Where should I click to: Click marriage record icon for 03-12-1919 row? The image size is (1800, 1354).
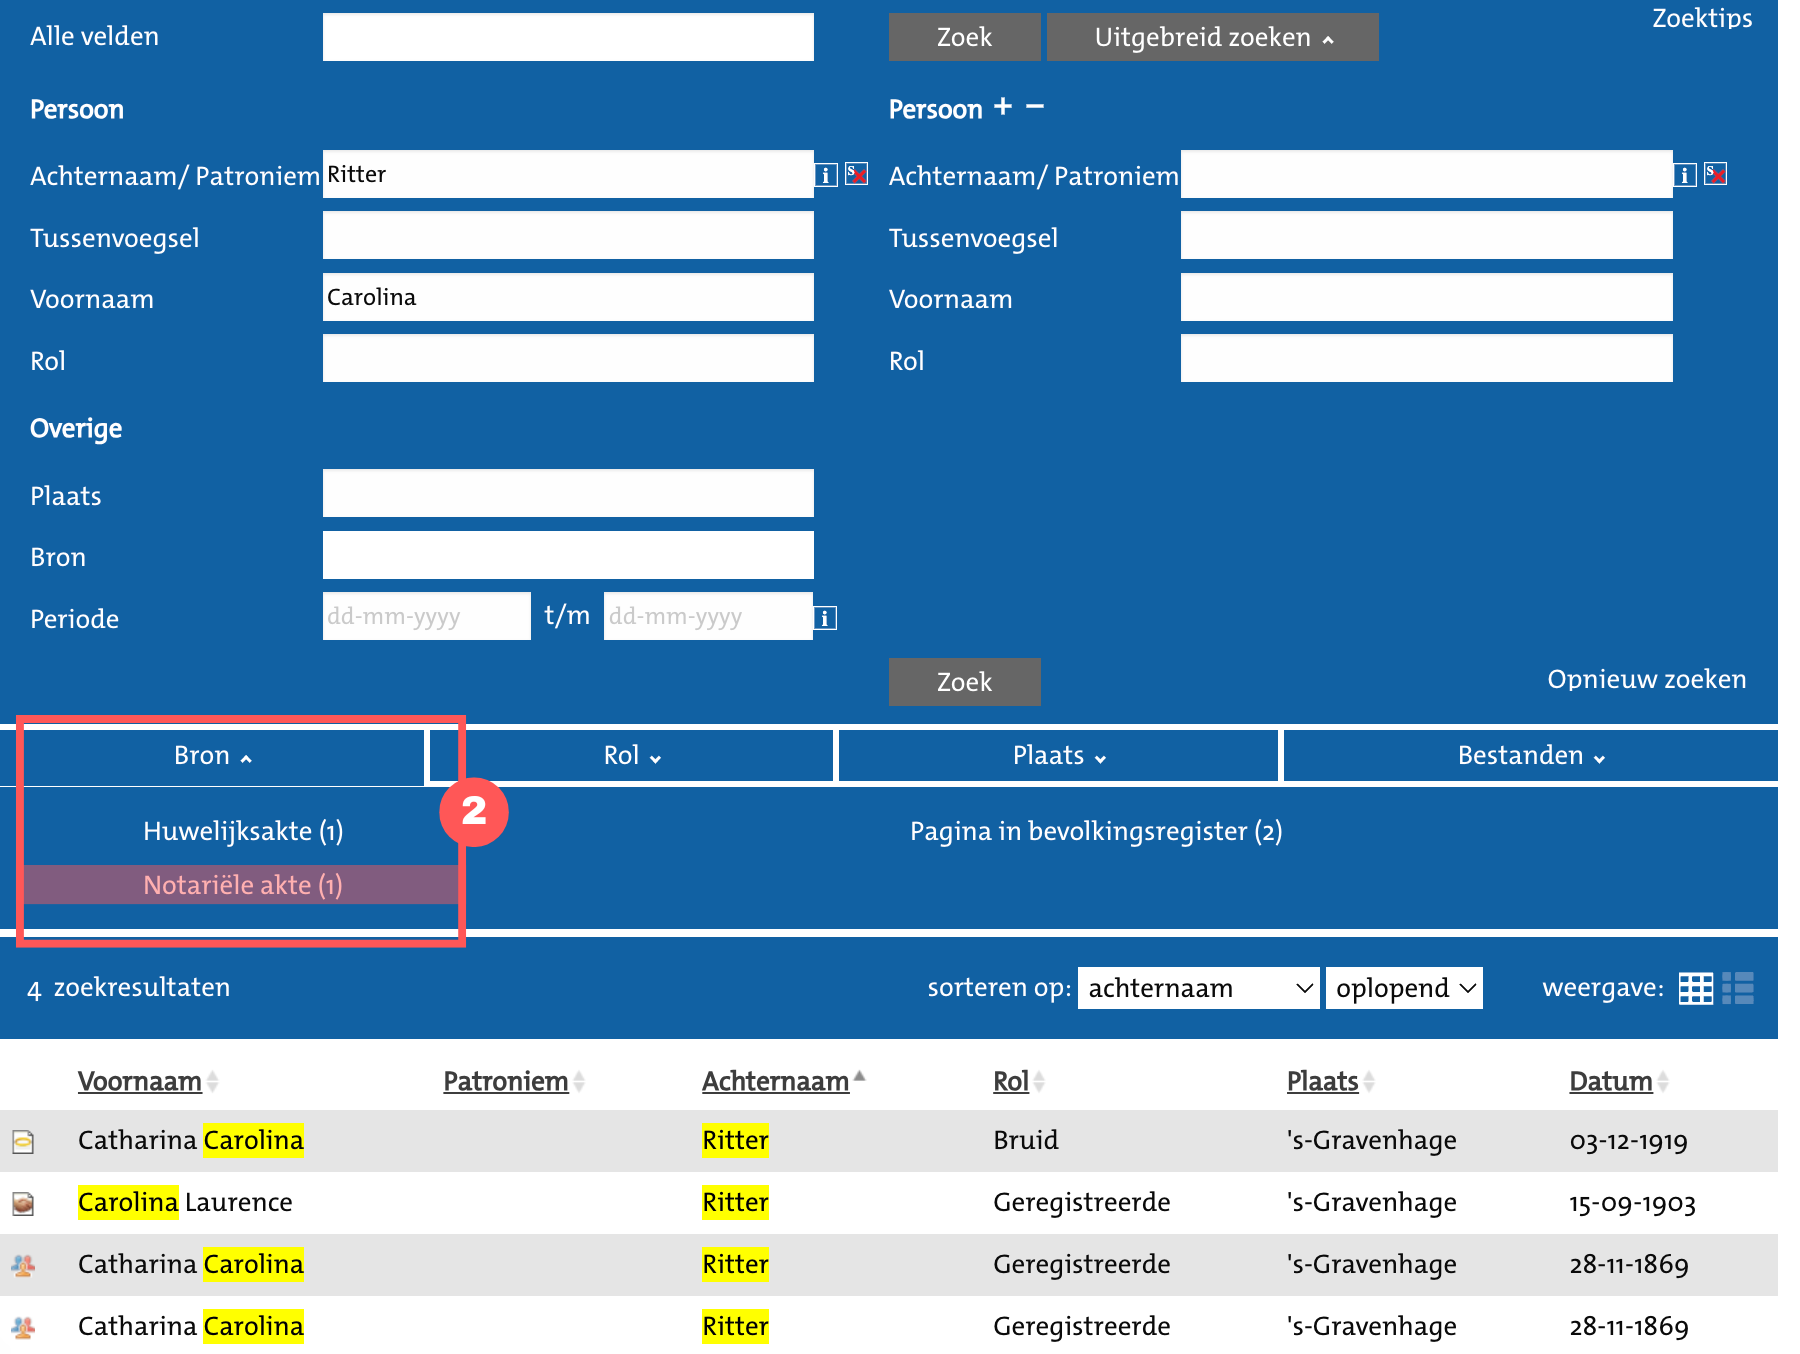click(23, 1141)
